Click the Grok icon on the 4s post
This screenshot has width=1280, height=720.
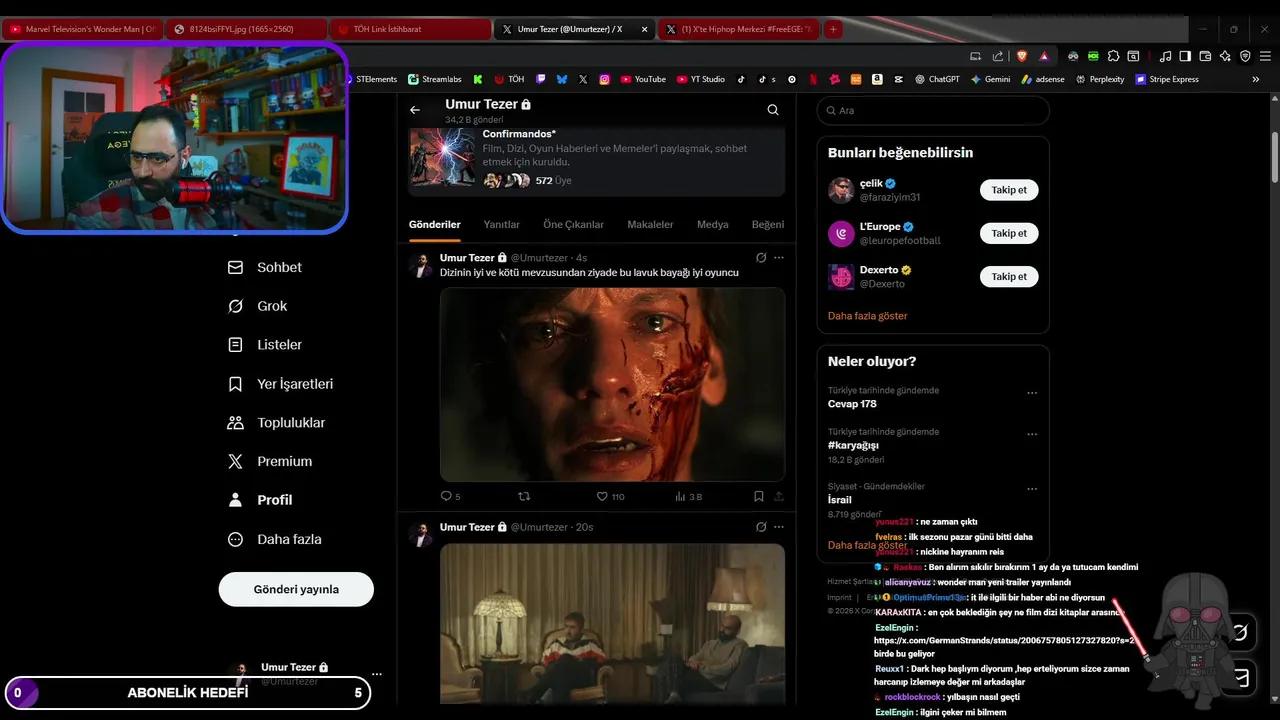[x=761, y=258]
